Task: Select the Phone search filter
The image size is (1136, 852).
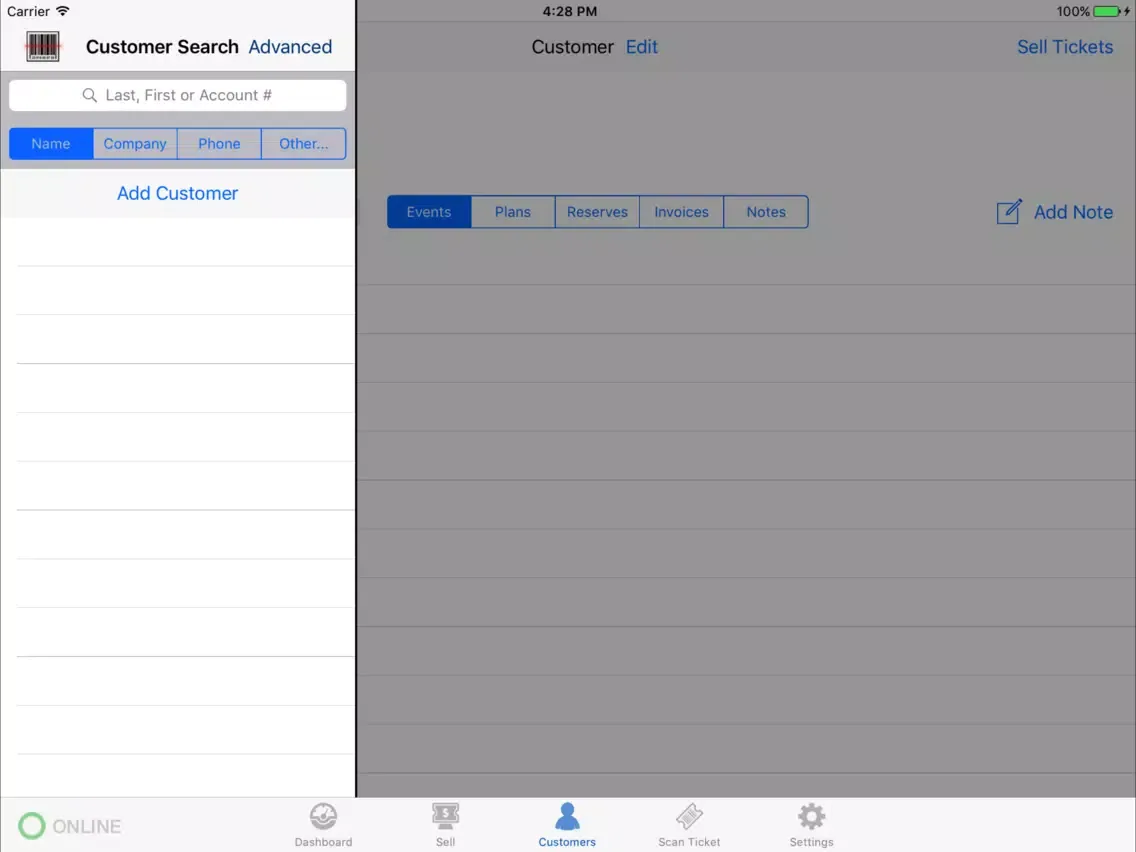Action: pyautogui.click(x=219, y=143)
